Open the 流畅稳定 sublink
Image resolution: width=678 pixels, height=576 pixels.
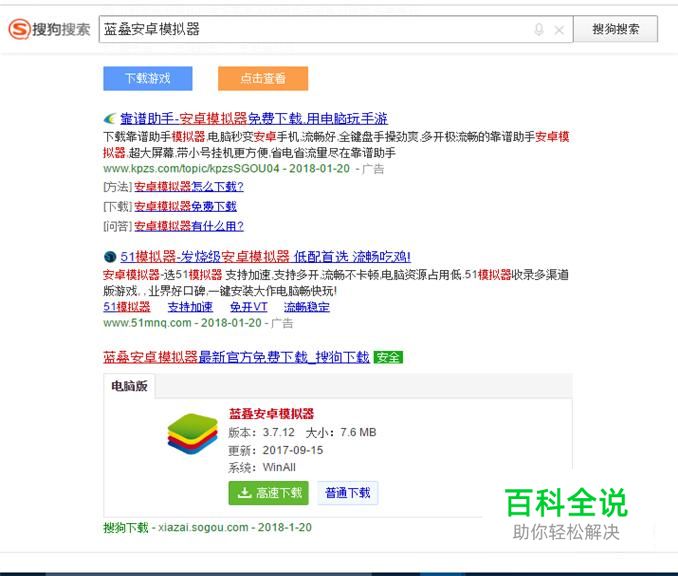[x=307, y=307]
